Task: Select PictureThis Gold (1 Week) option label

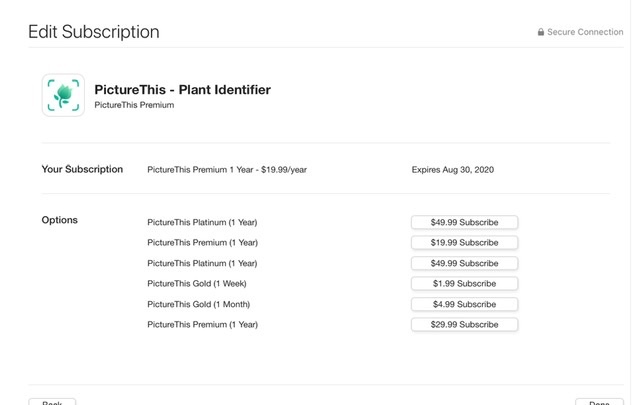Action: (x=198, y=284)
